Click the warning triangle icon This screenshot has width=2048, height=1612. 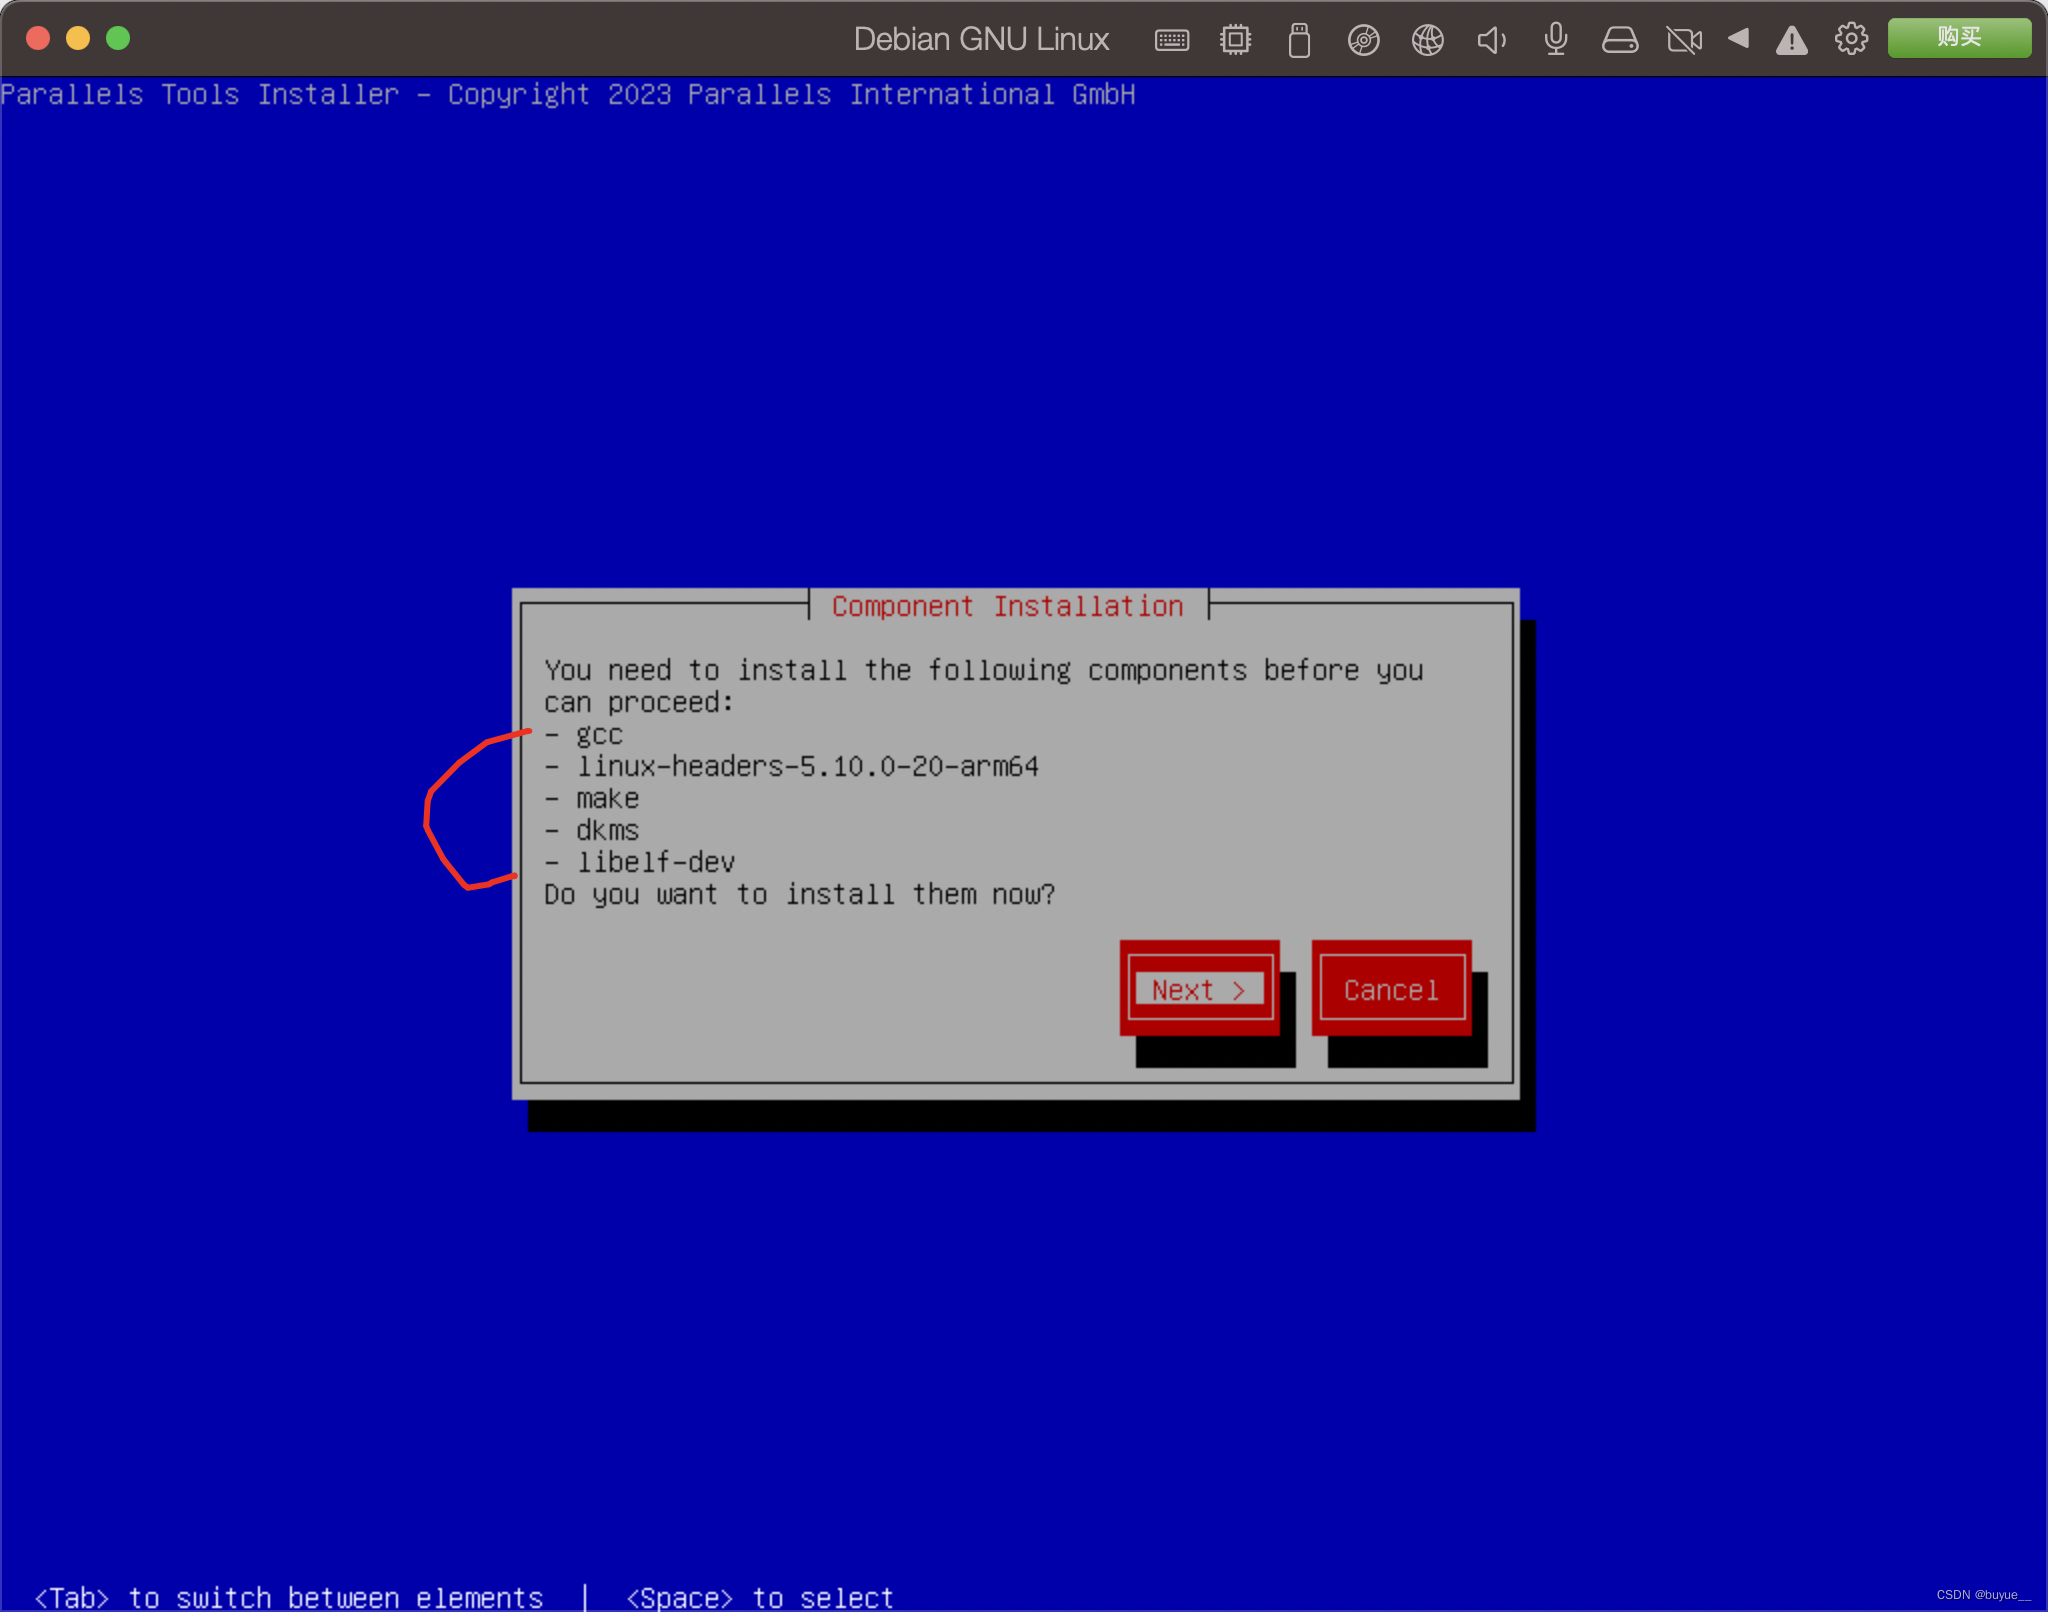click(1791, 40)
